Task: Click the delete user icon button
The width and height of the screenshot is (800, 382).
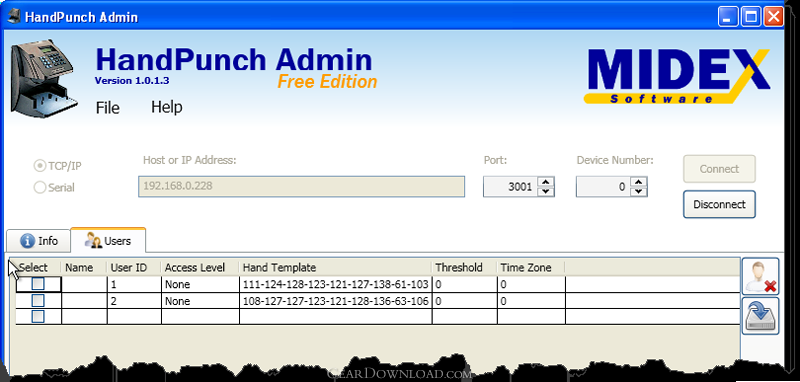Action: [x=760, y=276]
